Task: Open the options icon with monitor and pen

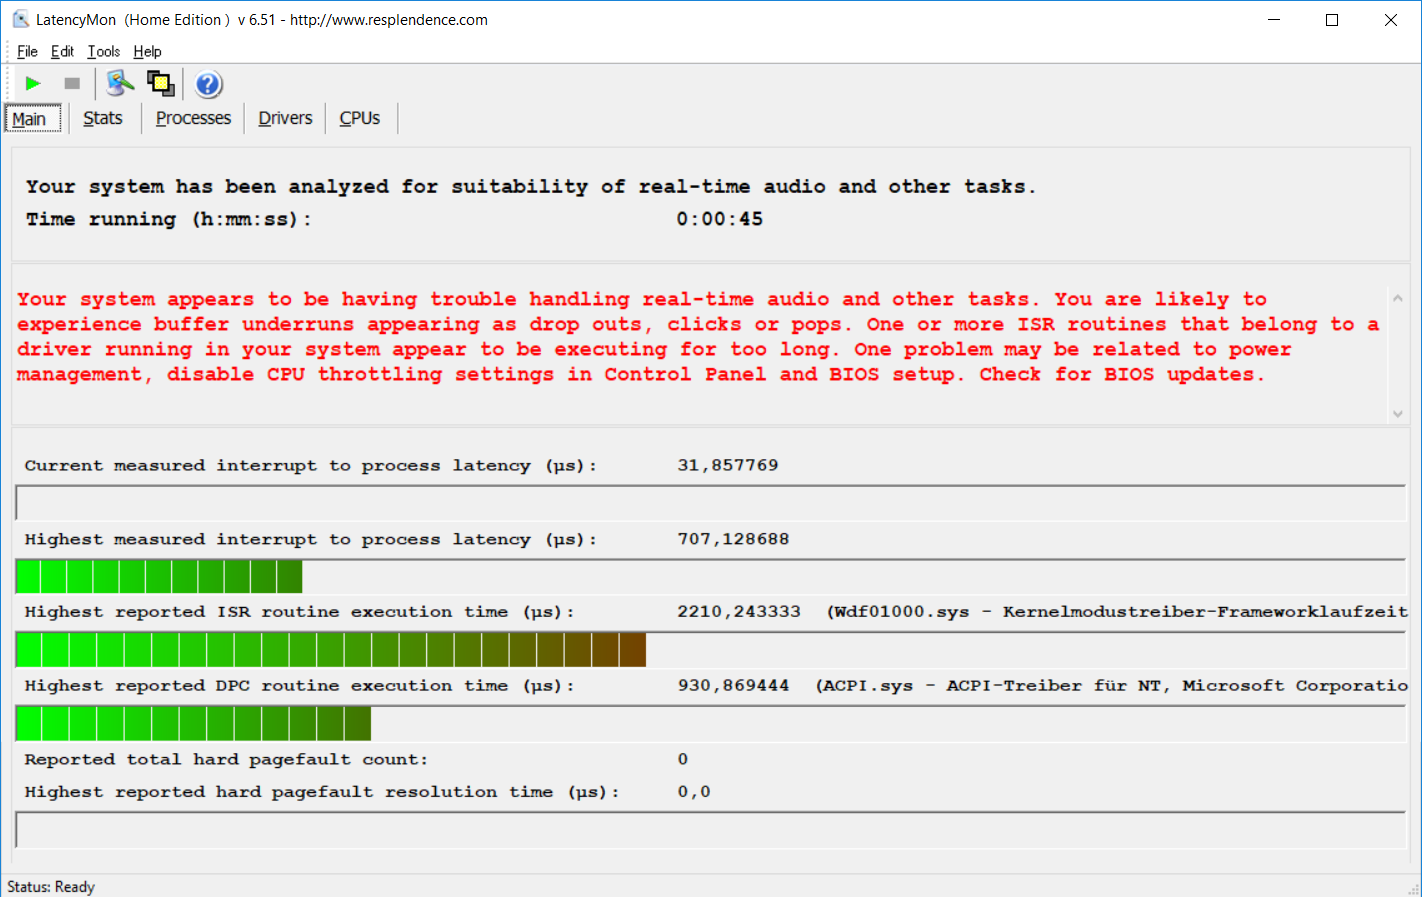Action: pyautogui.click(x=120, y=84)
